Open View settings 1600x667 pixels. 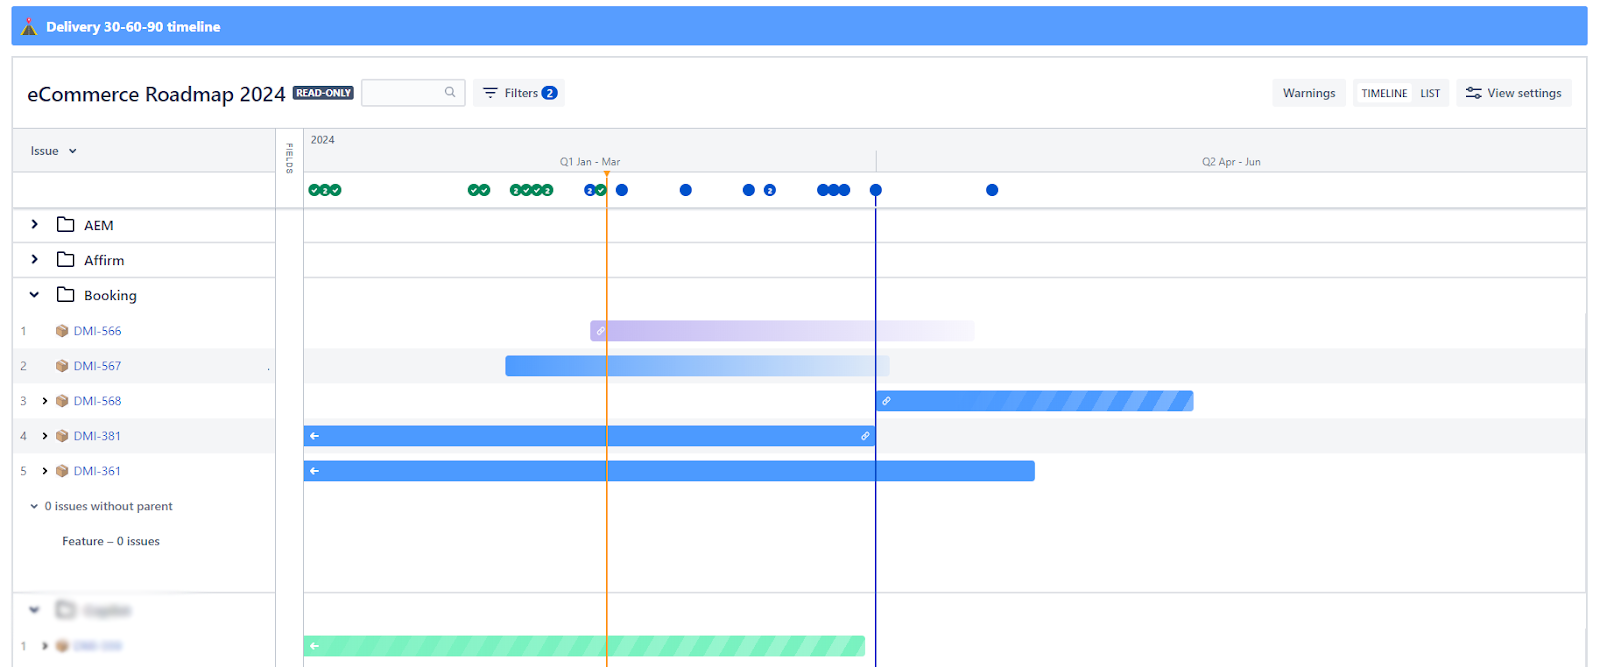click(x=1513, y=93)
